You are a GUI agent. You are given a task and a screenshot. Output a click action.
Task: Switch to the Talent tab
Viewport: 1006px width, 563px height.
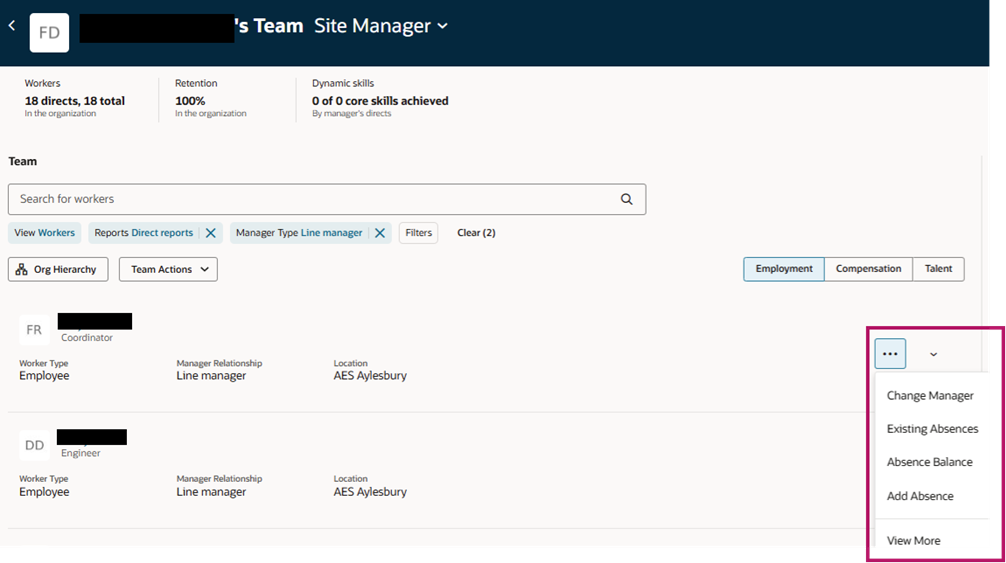[x=938, y=269]
